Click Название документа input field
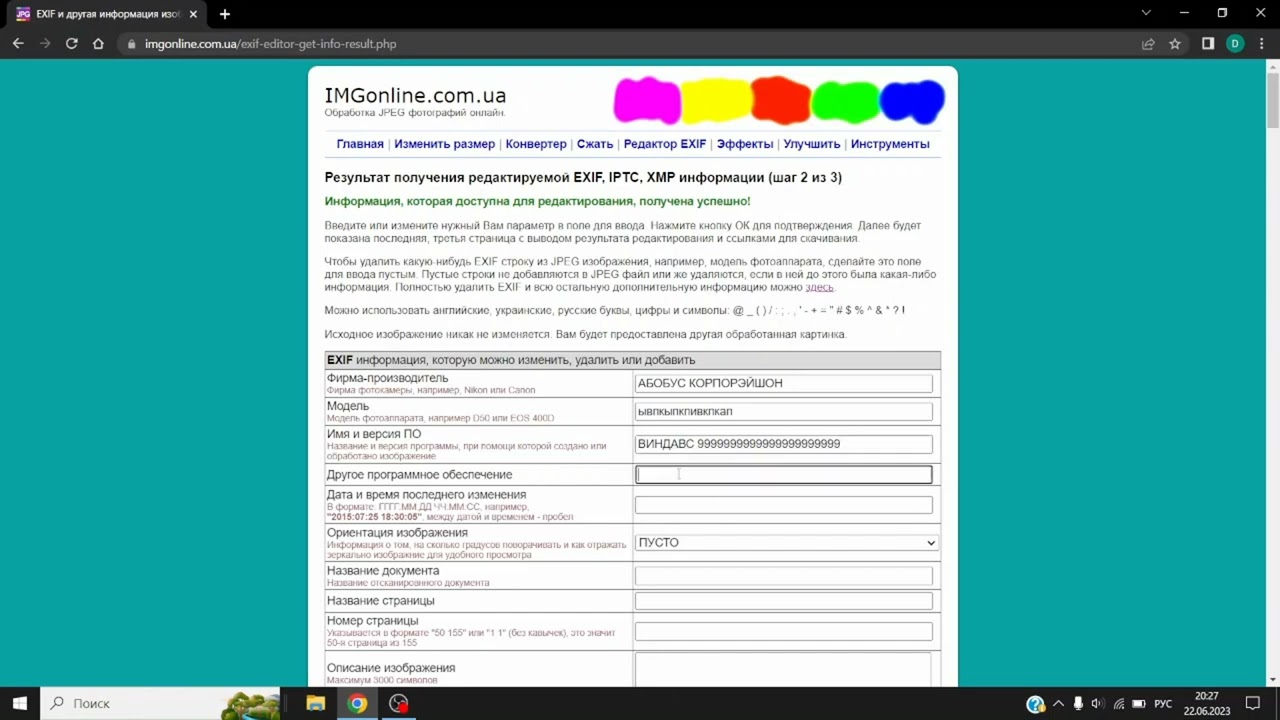The image size is (1280, 720). click(x=783, y=575)
